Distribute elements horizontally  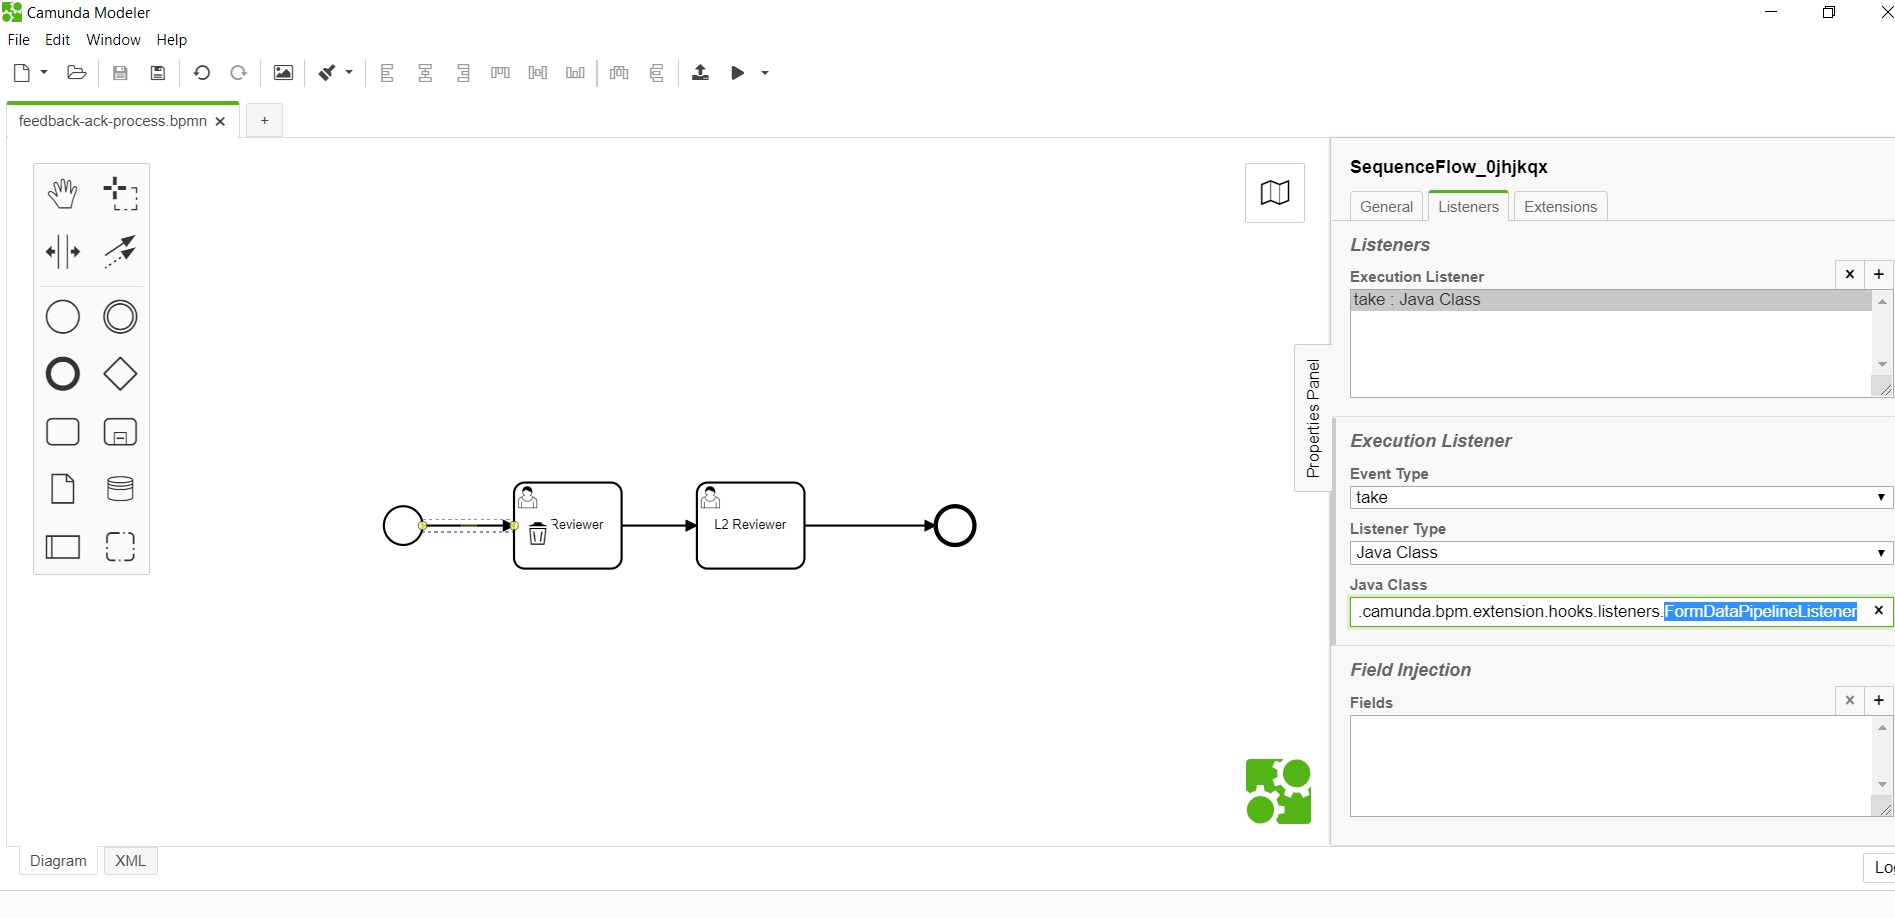620,73
